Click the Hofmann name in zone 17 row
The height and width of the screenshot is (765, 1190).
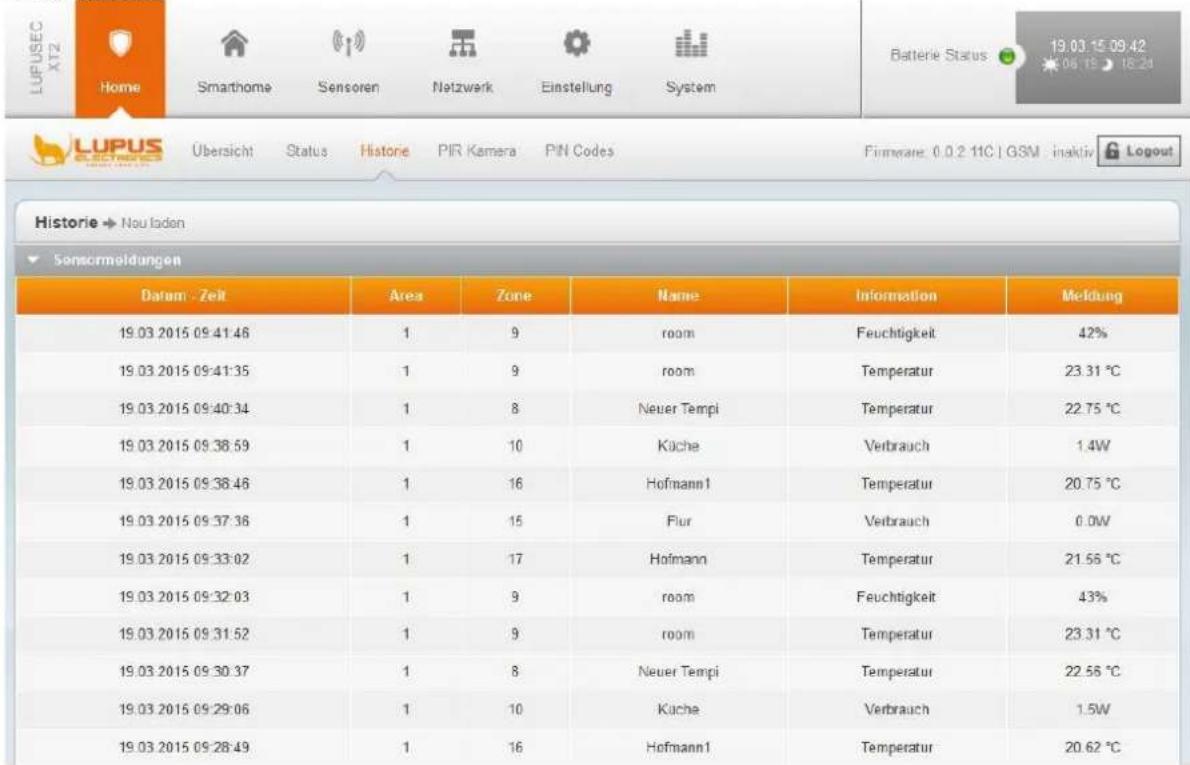(678, 559)
